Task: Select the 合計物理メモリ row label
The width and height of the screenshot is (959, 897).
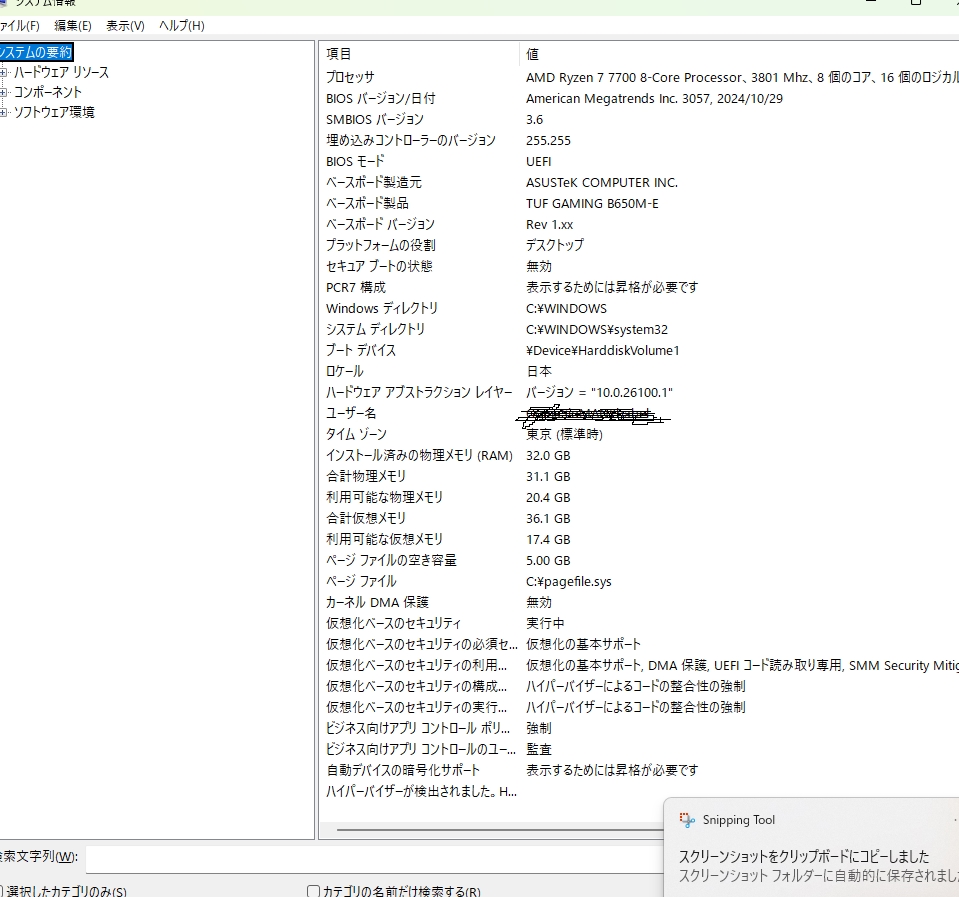Action: [366, 476]
